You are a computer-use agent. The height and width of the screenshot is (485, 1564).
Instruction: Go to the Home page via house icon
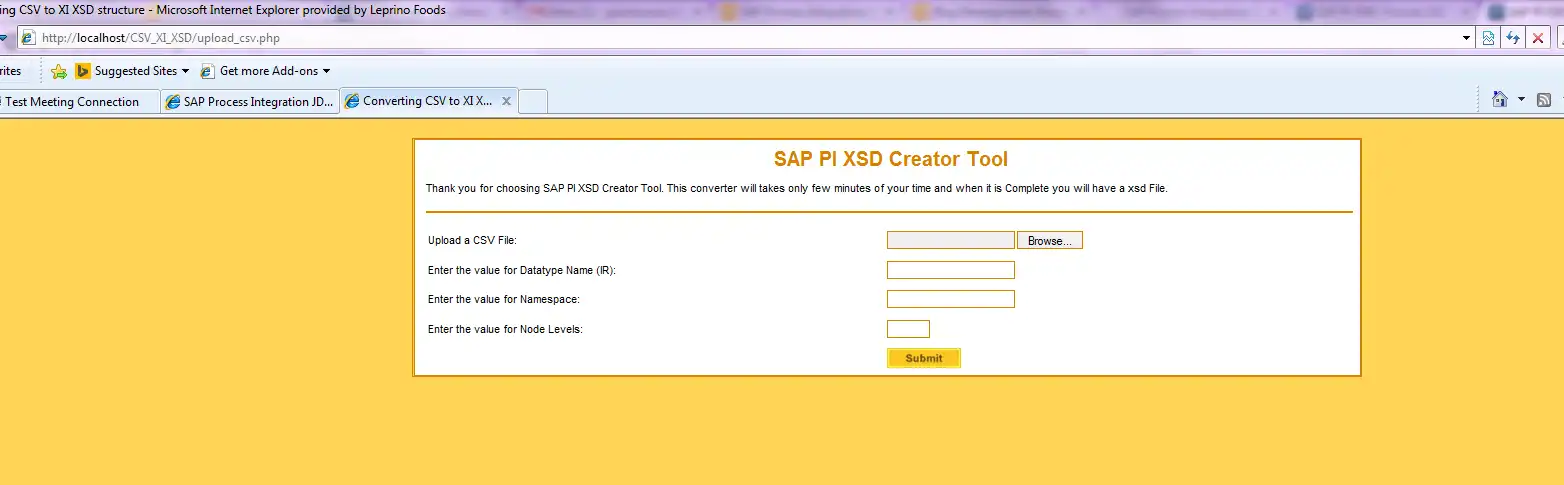(x=1499, y=99)
